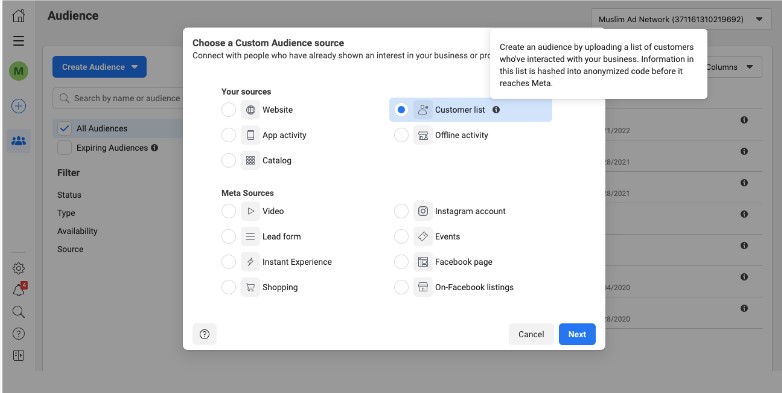
Task: Select the Website radio button
Action: tap(228, 110)
